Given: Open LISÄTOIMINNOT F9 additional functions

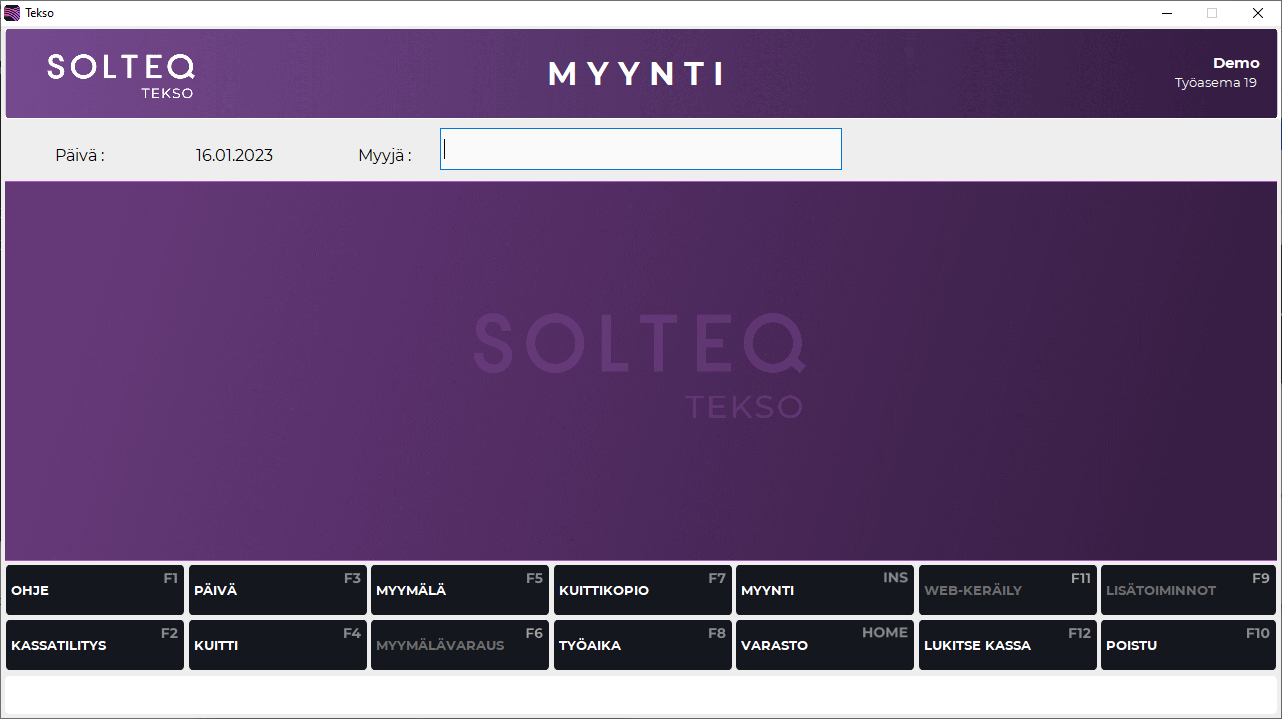Looking at the screenshot, I should 1189,590.
